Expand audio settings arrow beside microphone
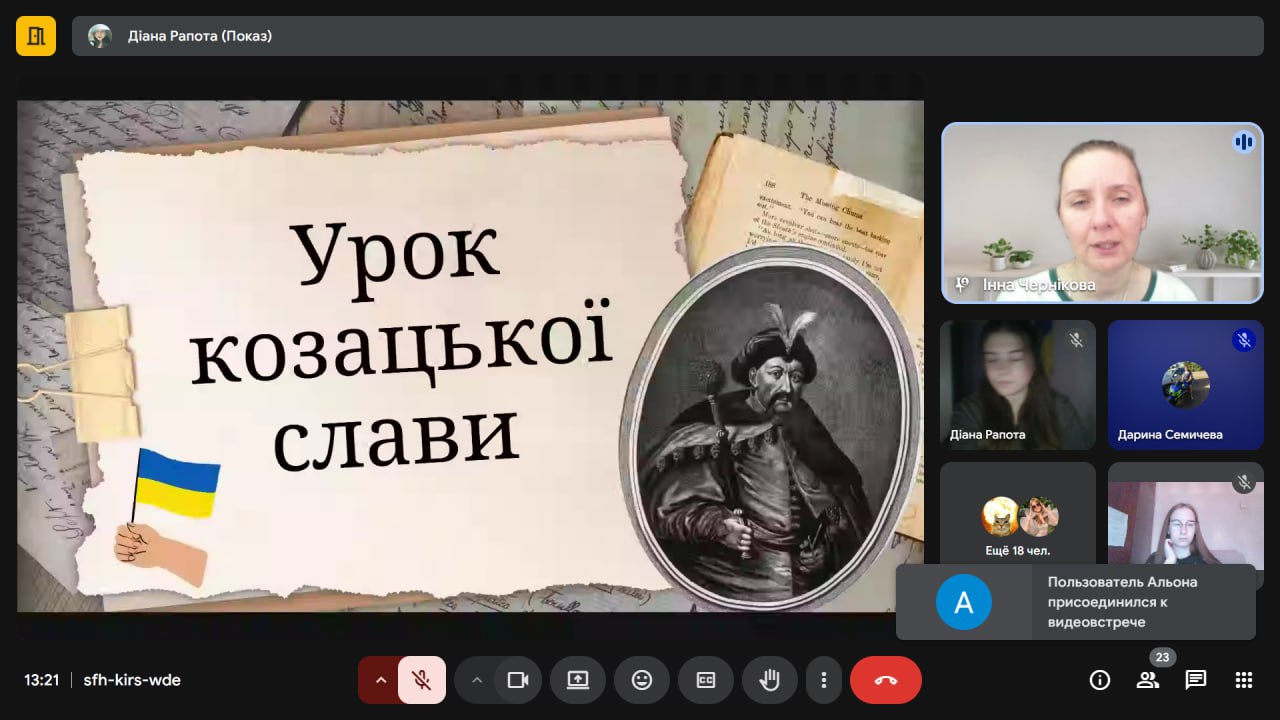The width and height of the screenshot is (1280, 720). (x=380, y=680)
